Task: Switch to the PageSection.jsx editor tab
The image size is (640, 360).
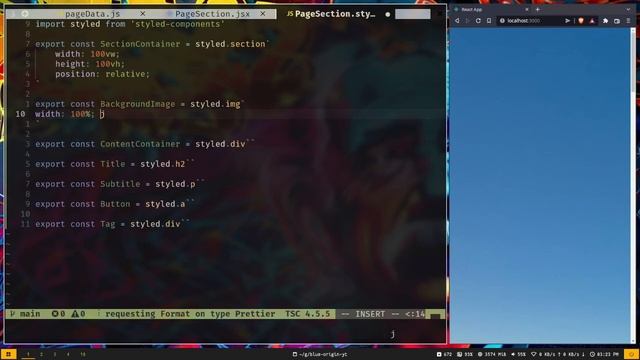Action: click(x=212, y=14)
